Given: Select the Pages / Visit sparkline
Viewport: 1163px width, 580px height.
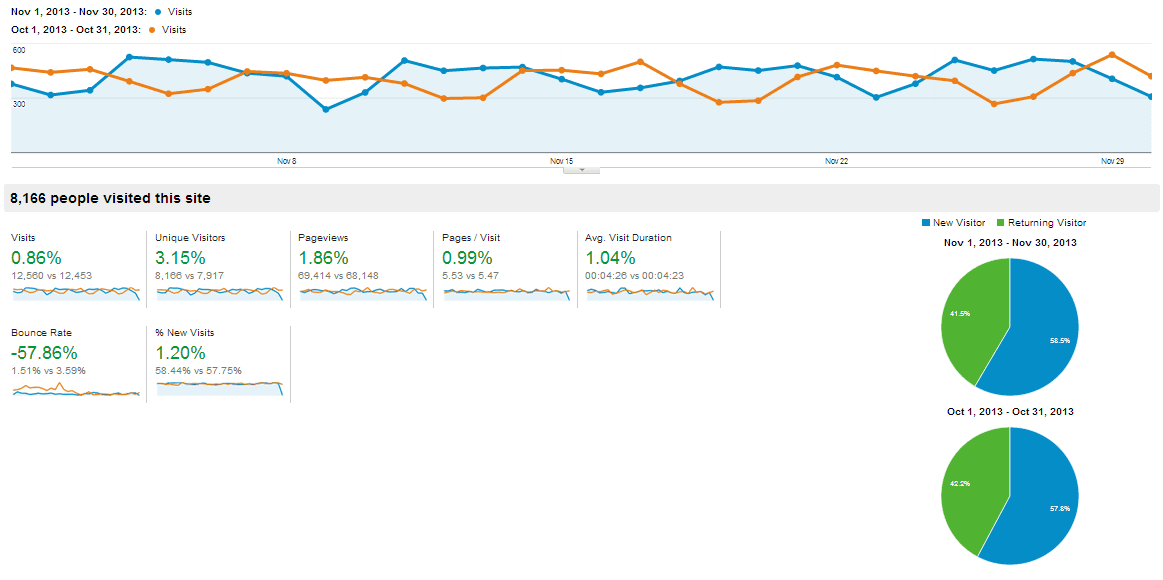Looking at the screenshot, I should click(507, 292).
